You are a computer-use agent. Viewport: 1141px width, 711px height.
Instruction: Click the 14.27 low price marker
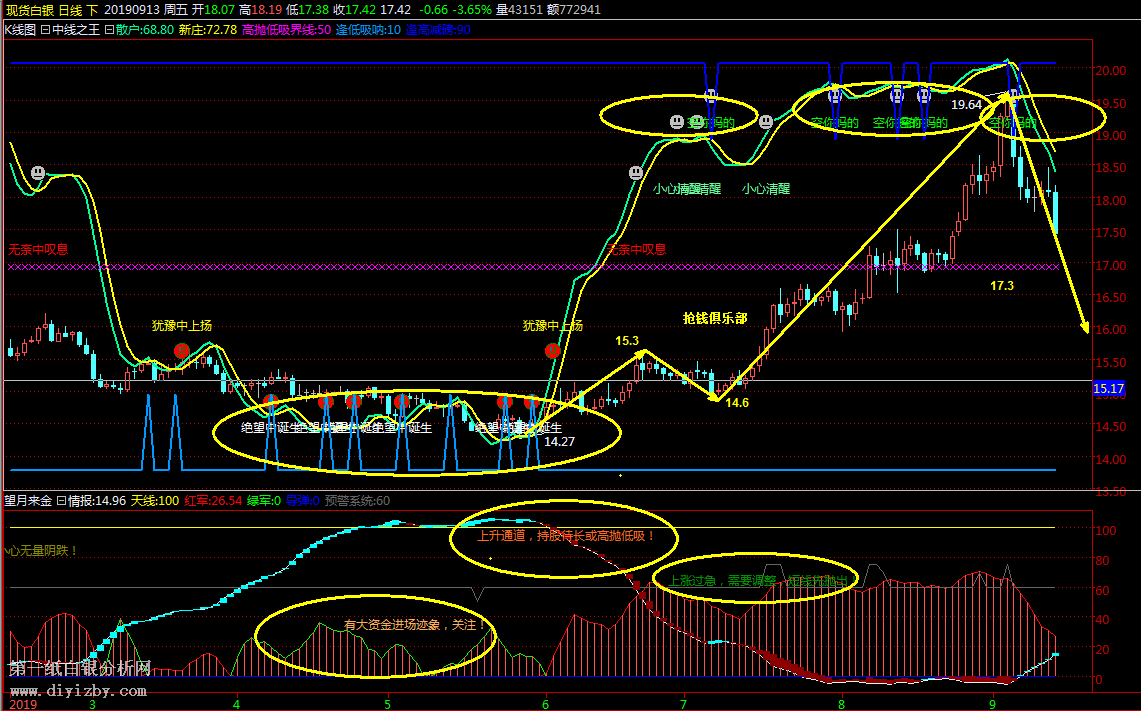coord(559,441)
